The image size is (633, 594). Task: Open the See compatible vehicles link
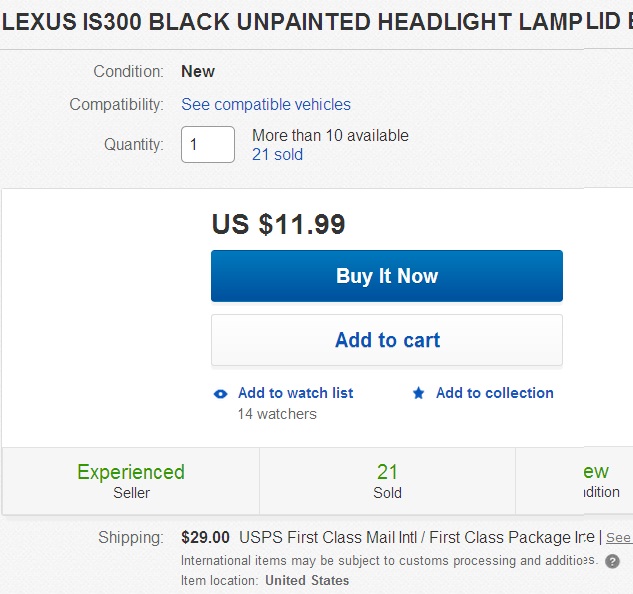(266, 104)
